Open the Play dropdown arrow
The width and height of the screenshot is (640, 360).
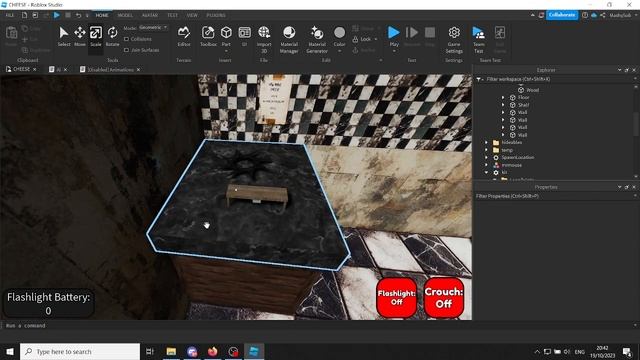point(394,51)
